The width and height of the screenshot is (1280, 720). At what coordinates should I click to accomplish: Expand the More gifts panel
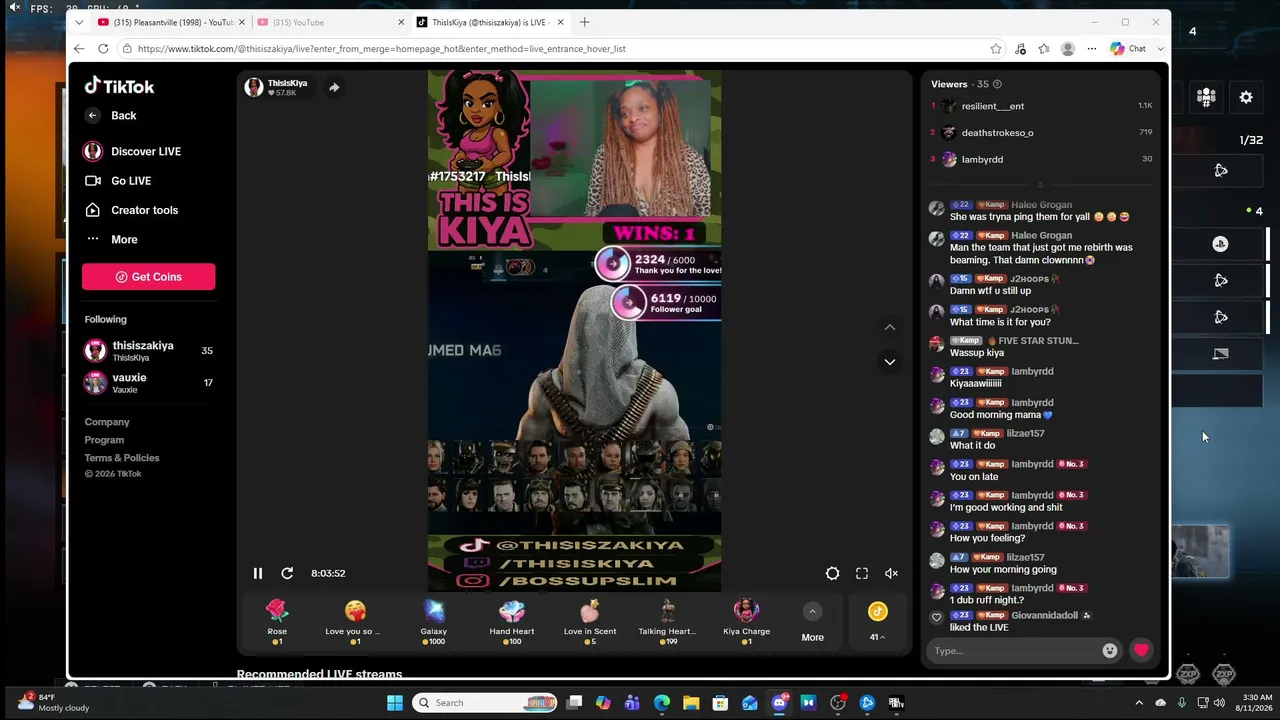coord(812,621)
